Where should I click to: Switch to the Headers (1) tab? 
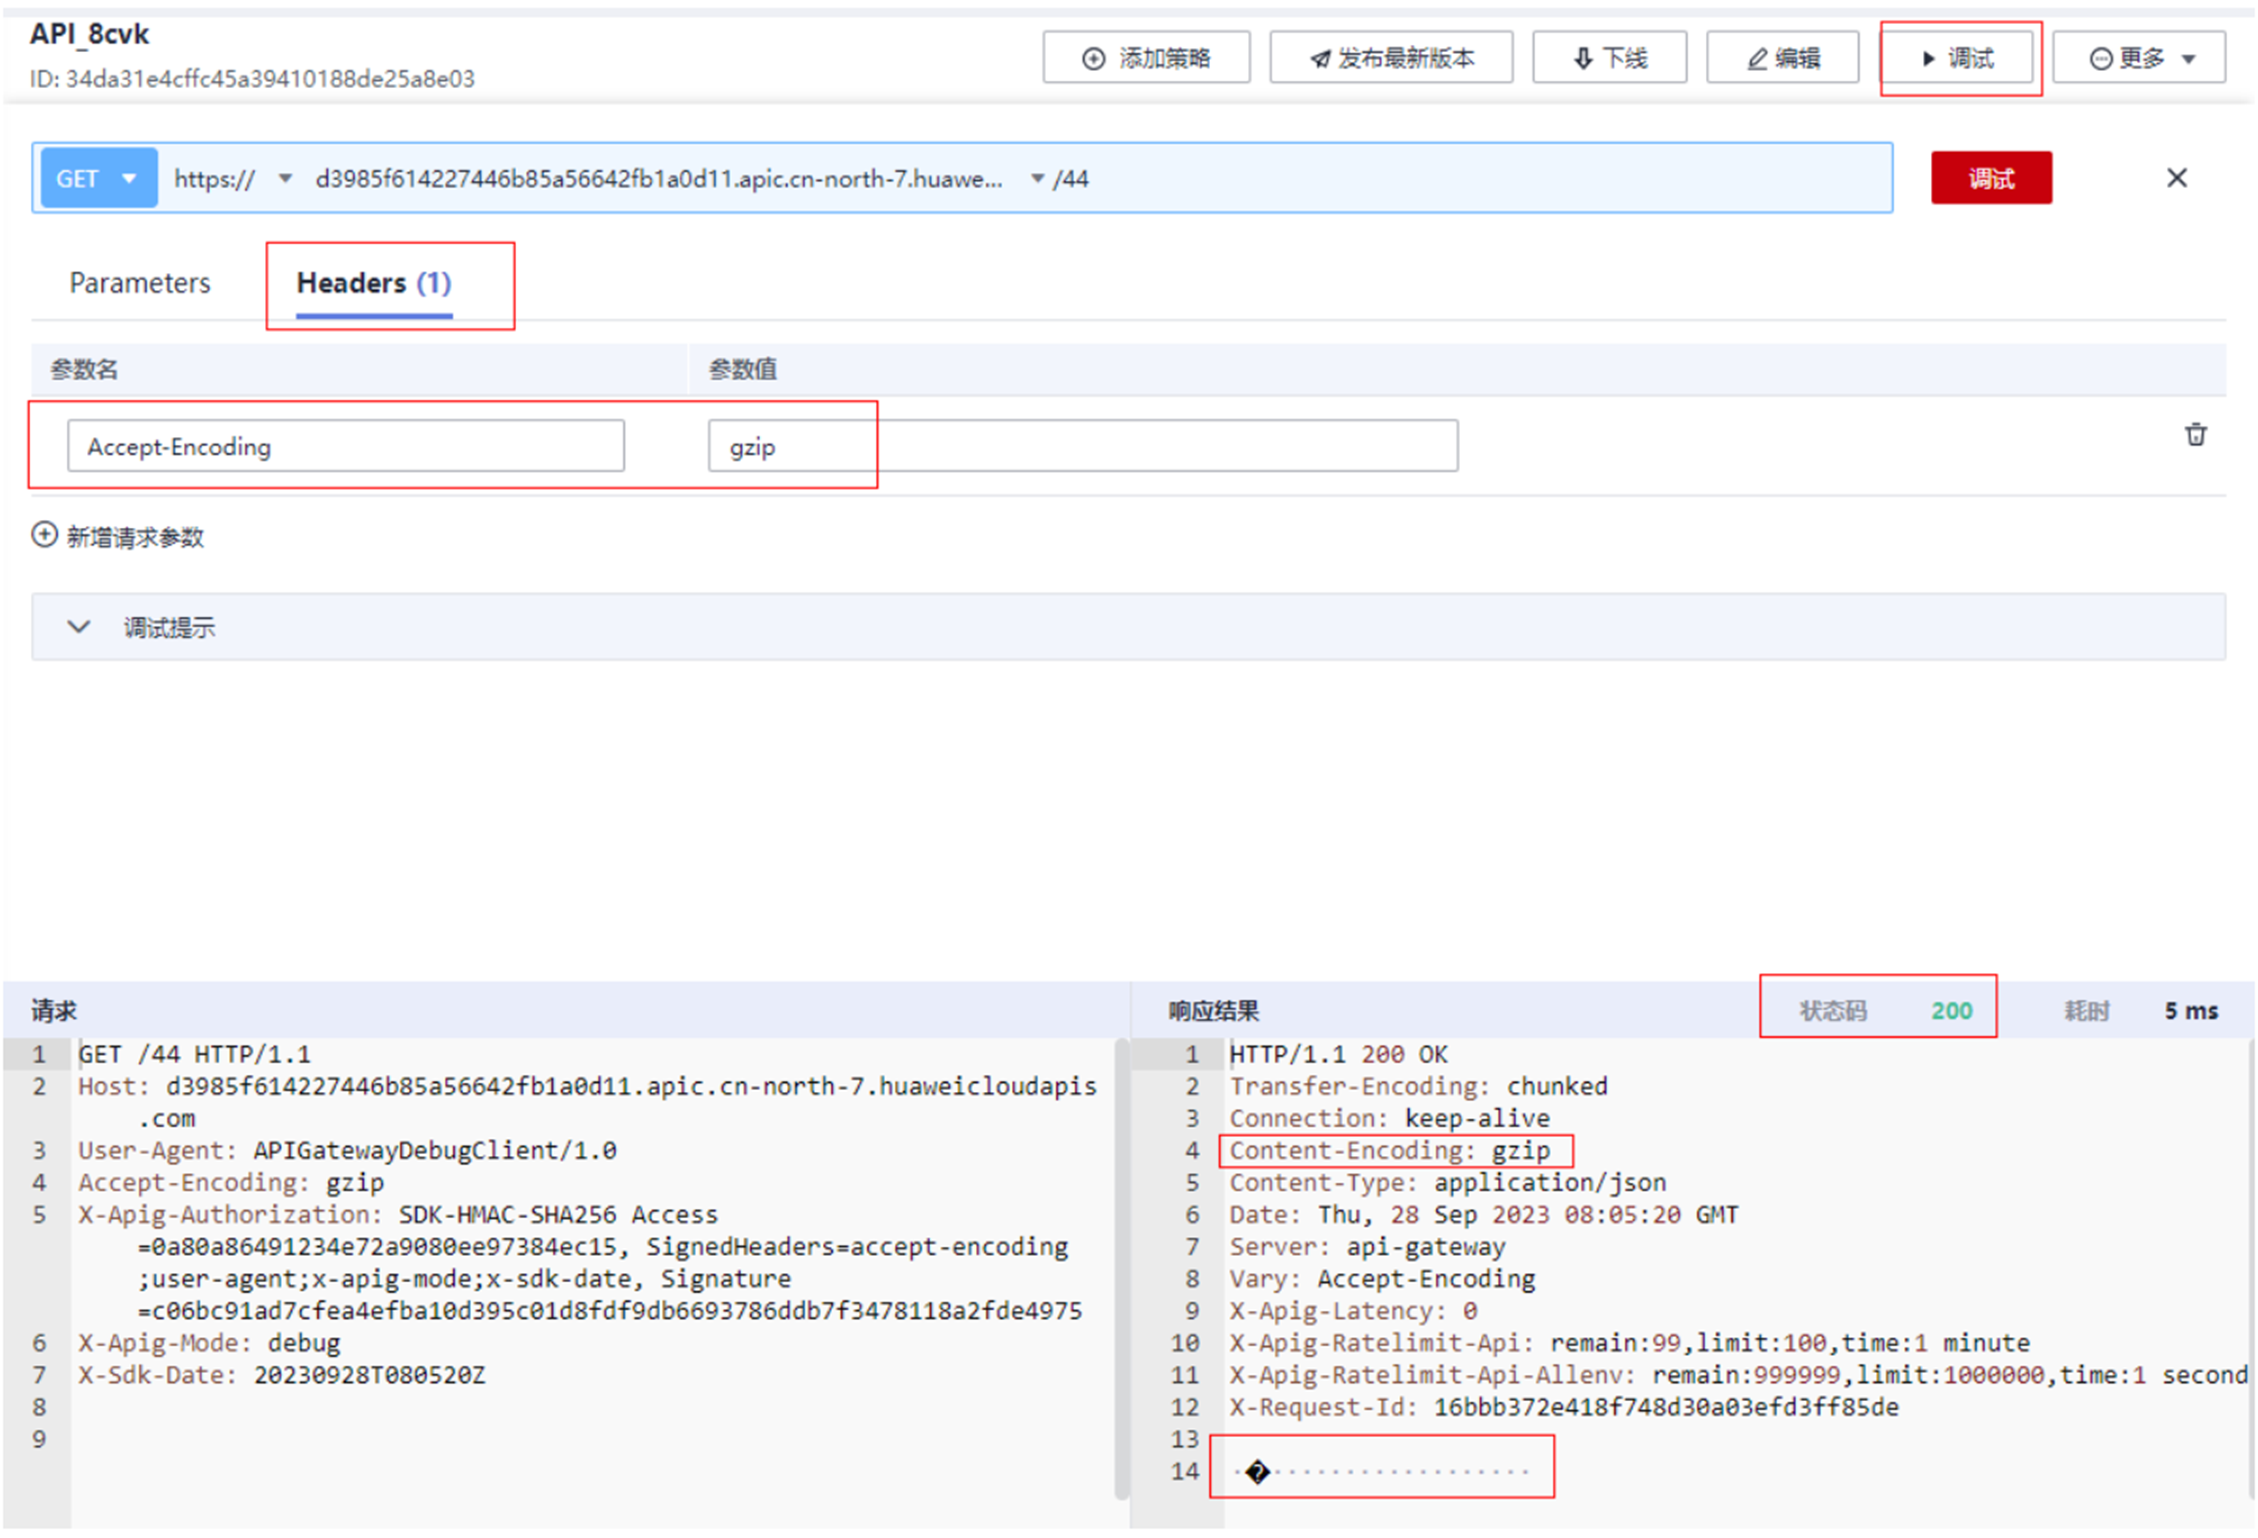click(374, 284)
